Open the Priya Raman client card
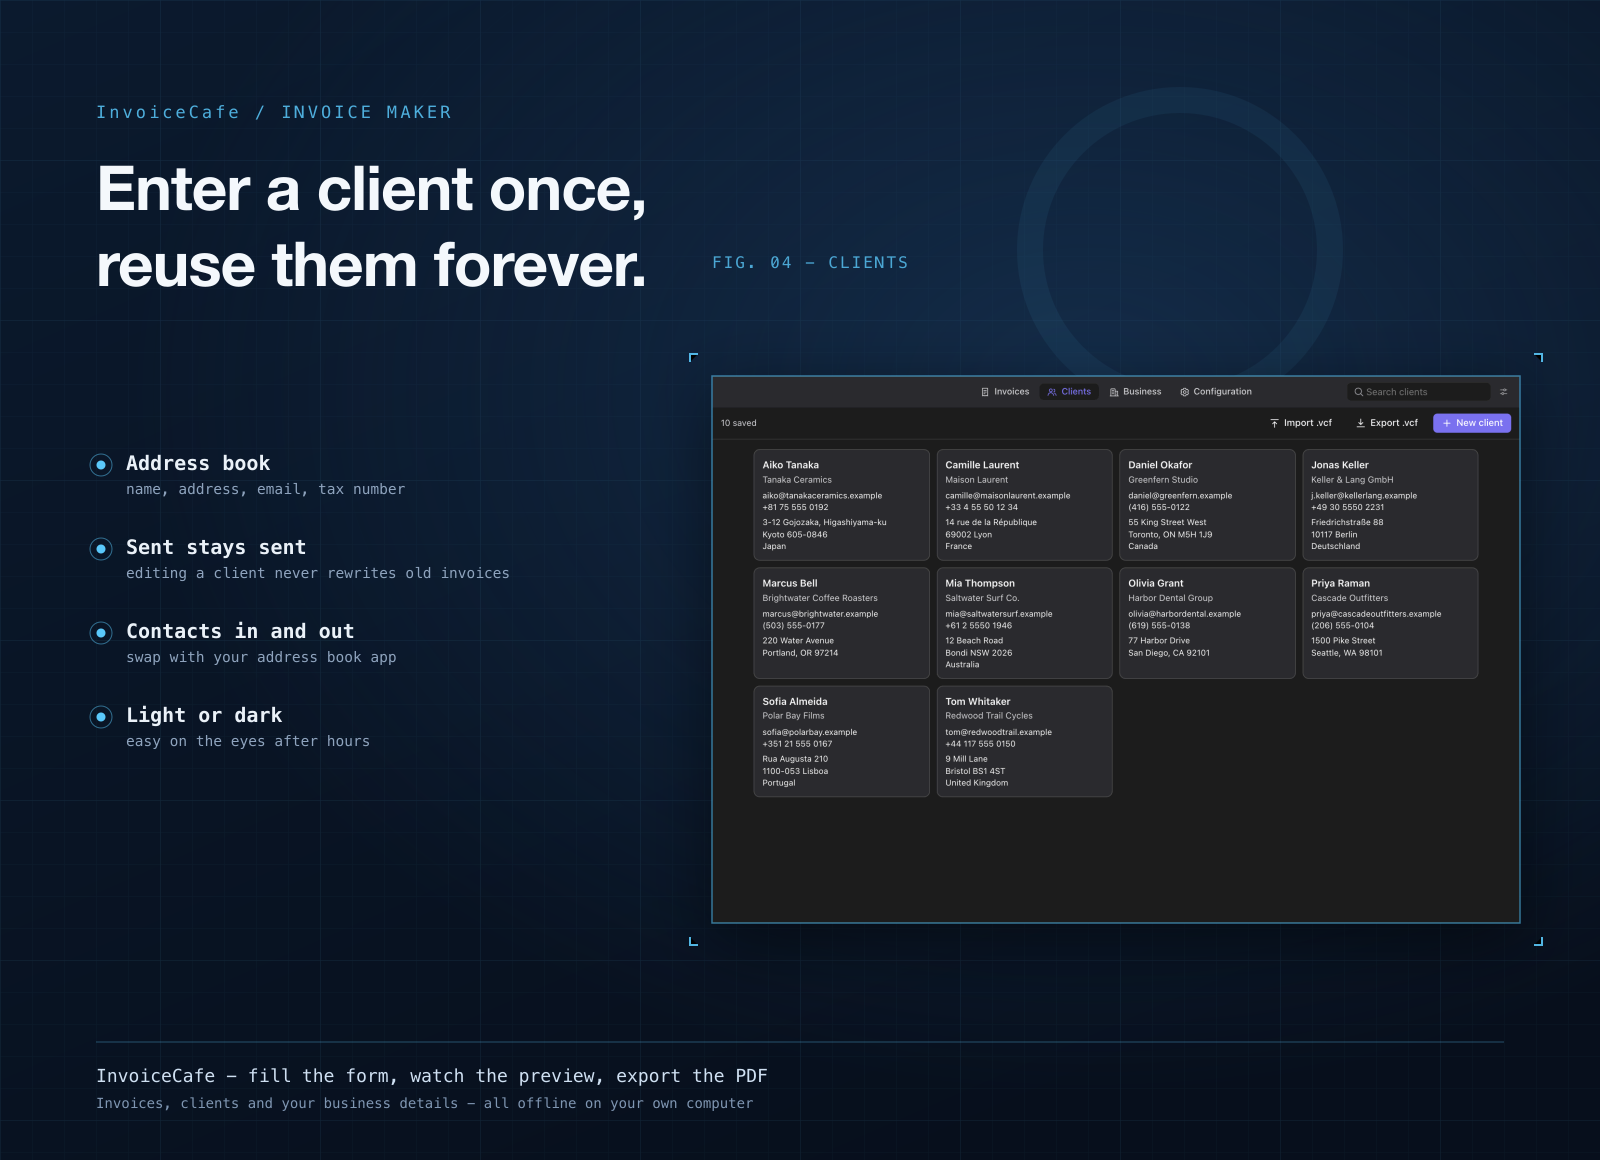The width and height of the screenshot is (1600, 1160). (1390, 623)
